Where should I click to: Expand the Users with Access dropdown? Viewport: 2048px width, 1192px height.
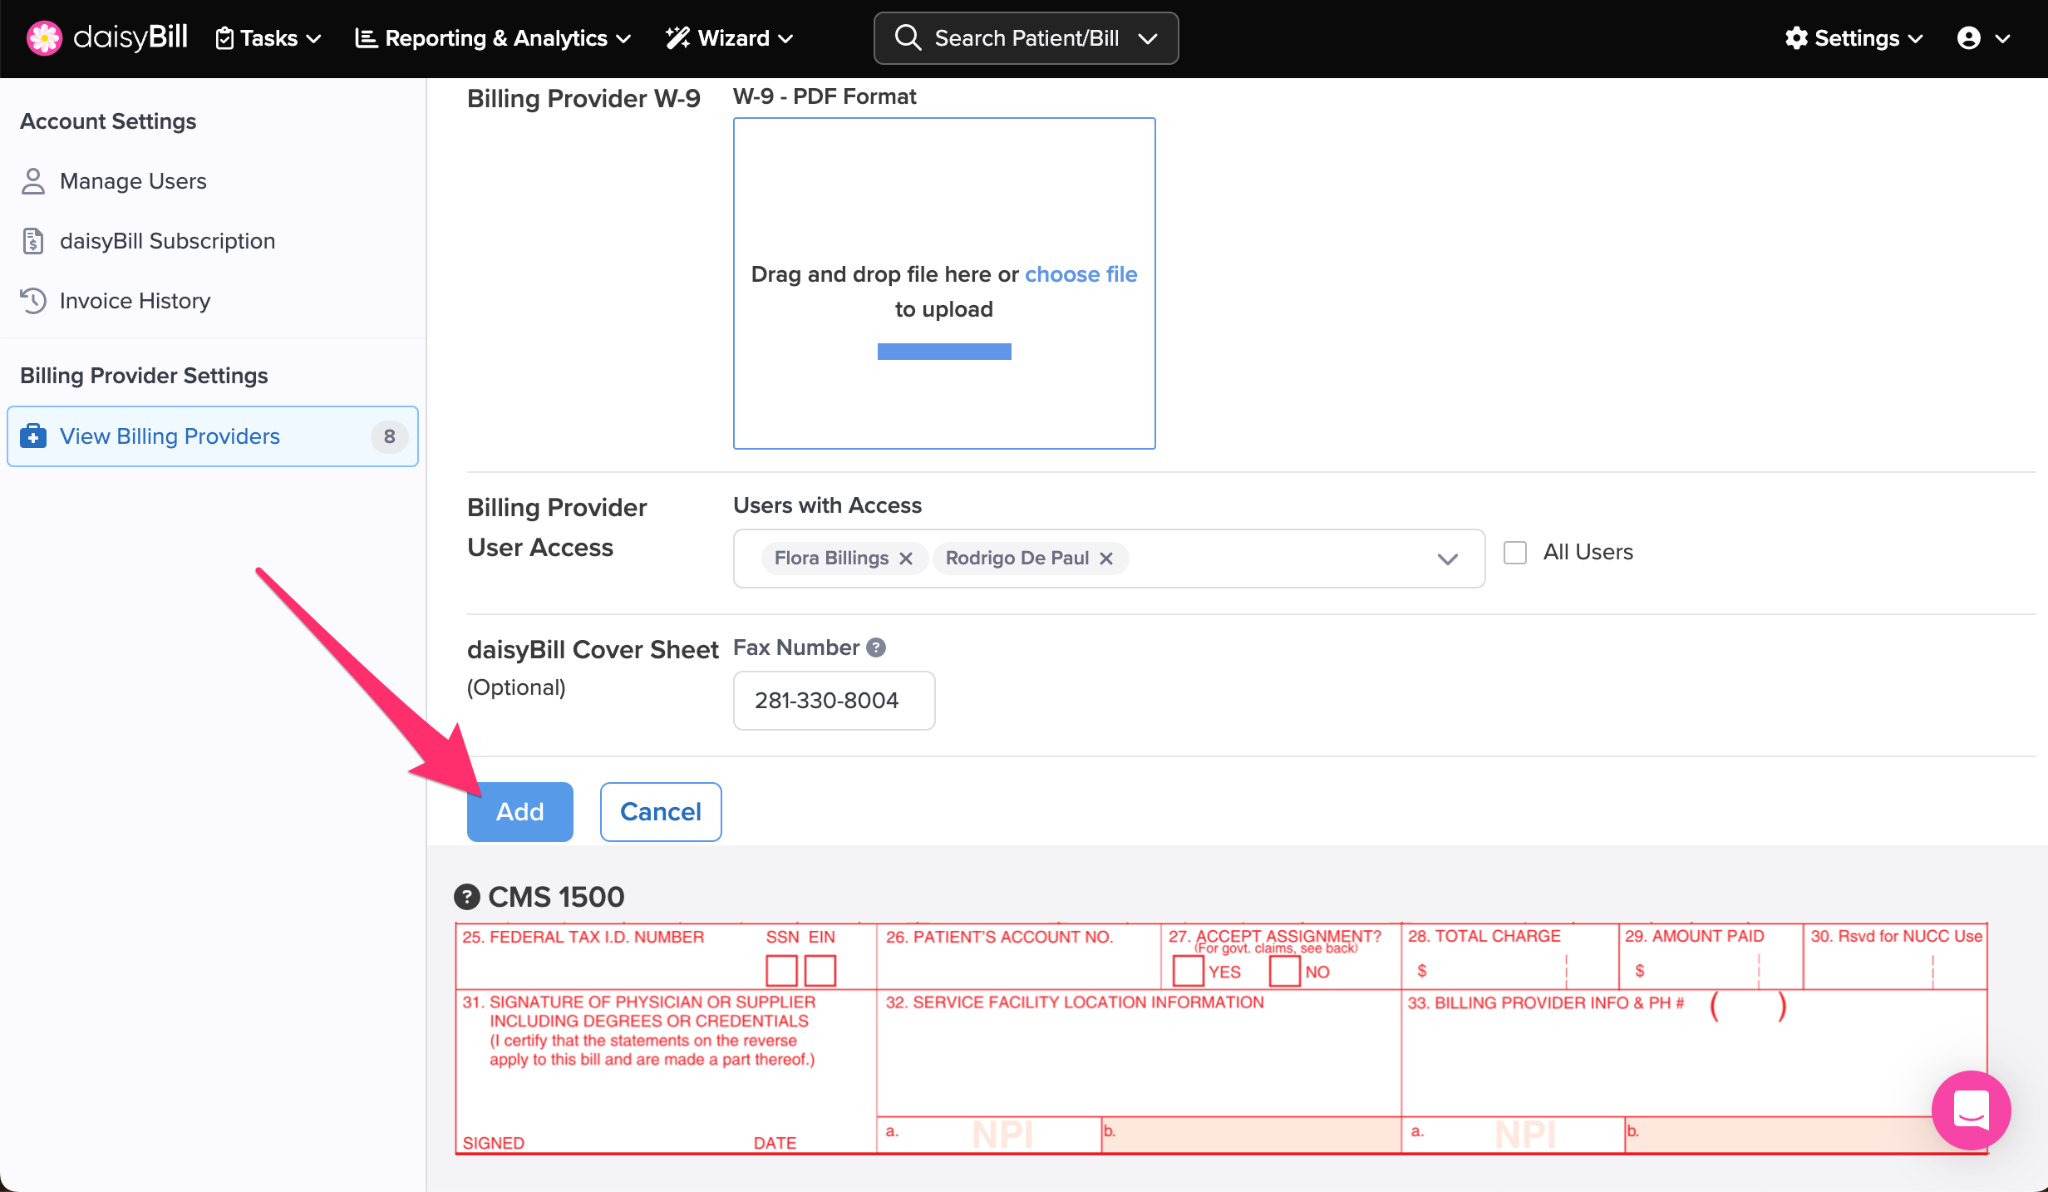click(x=1447, y=559)
